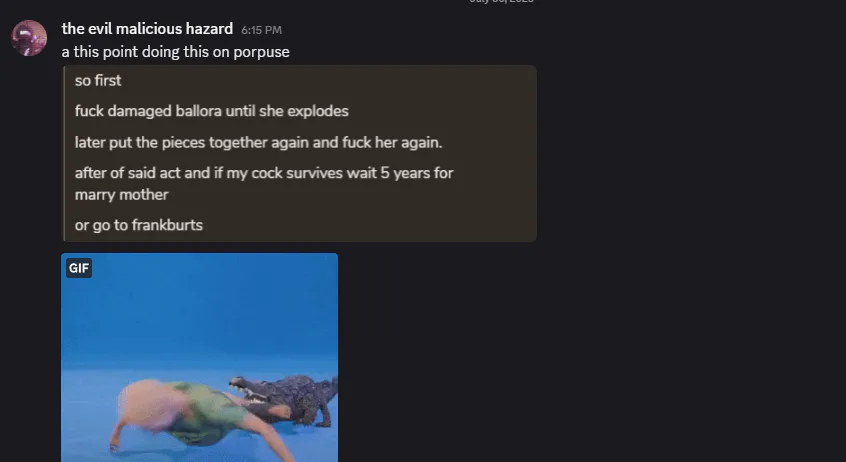Click the 'so first' quoted line
Screen dimensions: 846x462
click(x=98, y=80)
